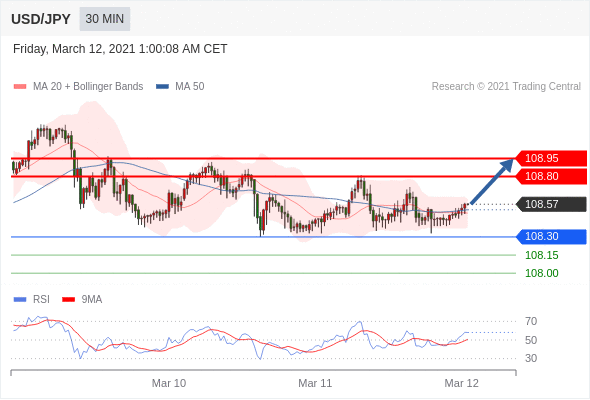Click the Mar 12 date axis label
Viewport: 590px width, 400px height.
click(461, 383)
